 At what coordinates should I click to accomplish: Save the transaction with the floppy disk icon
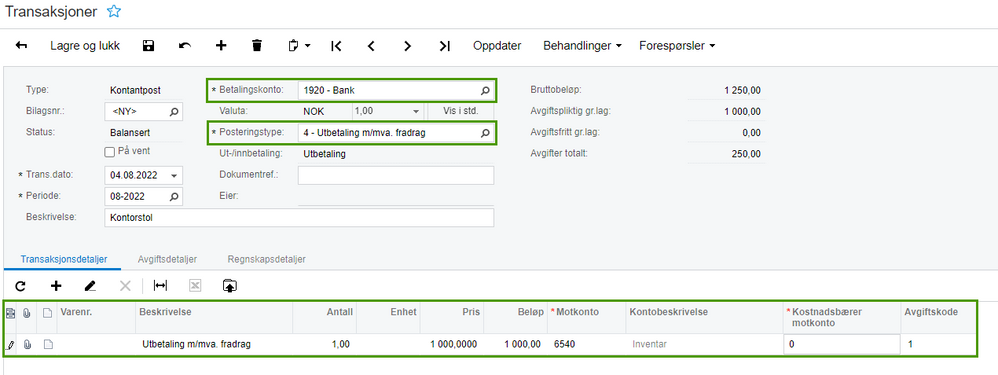(148, 45)
